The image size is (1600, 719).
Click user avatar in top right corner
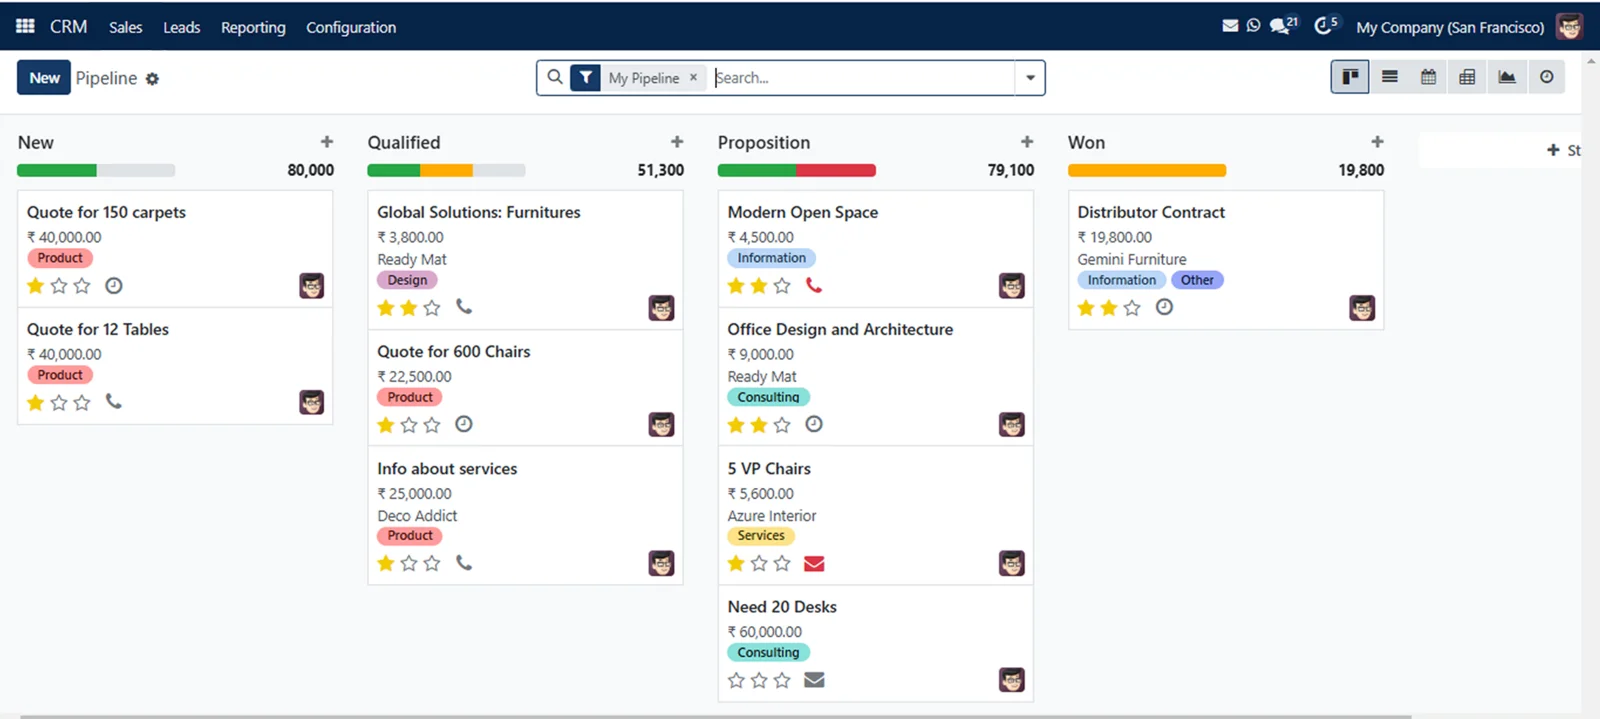coord(1569,27)
